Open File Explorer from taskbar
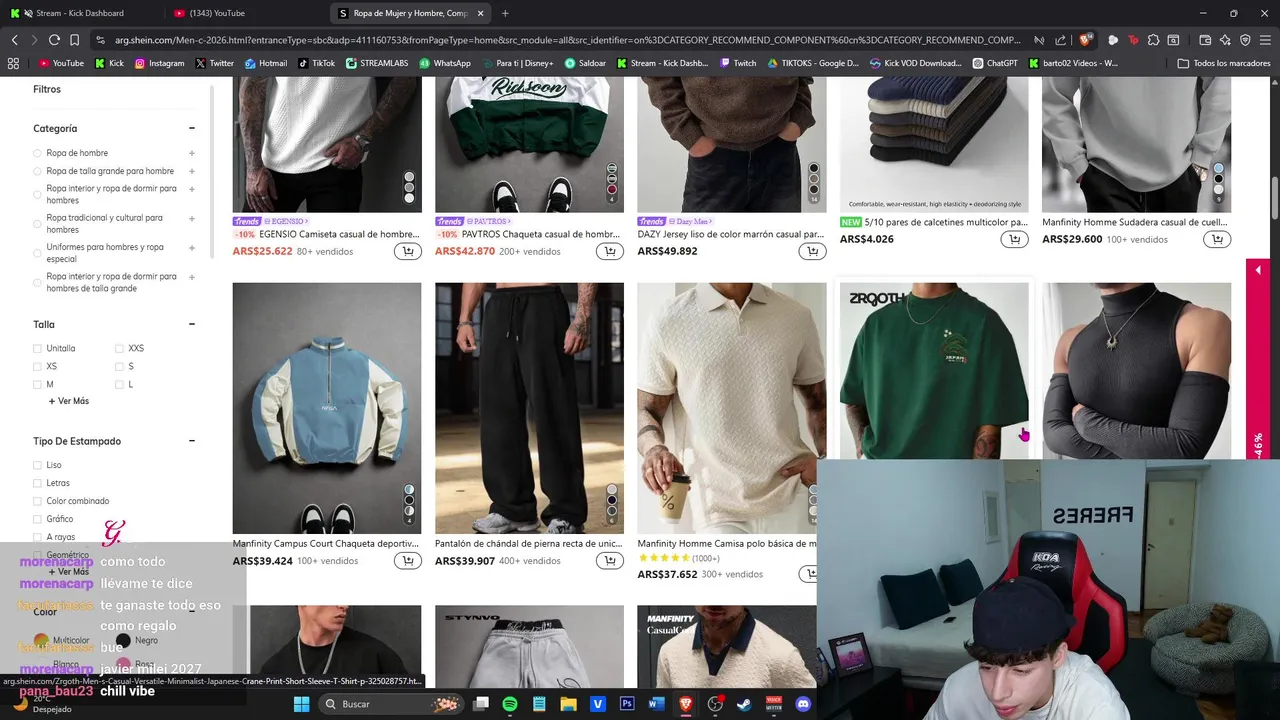 [x=568, y=704]
